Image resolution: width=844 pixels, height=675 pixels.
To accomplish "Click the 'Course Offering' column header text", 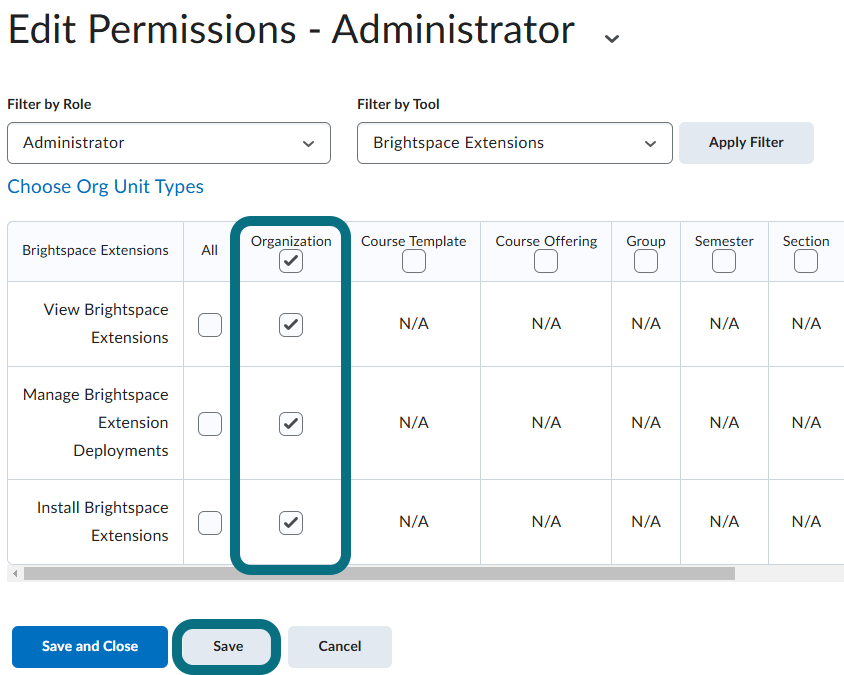I will click(546, 241).
